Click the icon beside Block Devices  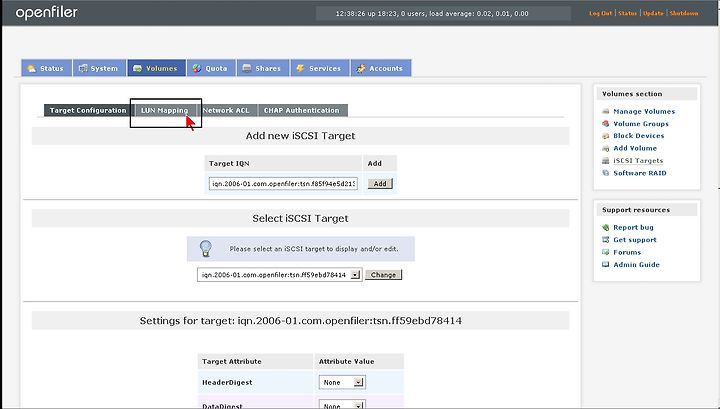606,136
